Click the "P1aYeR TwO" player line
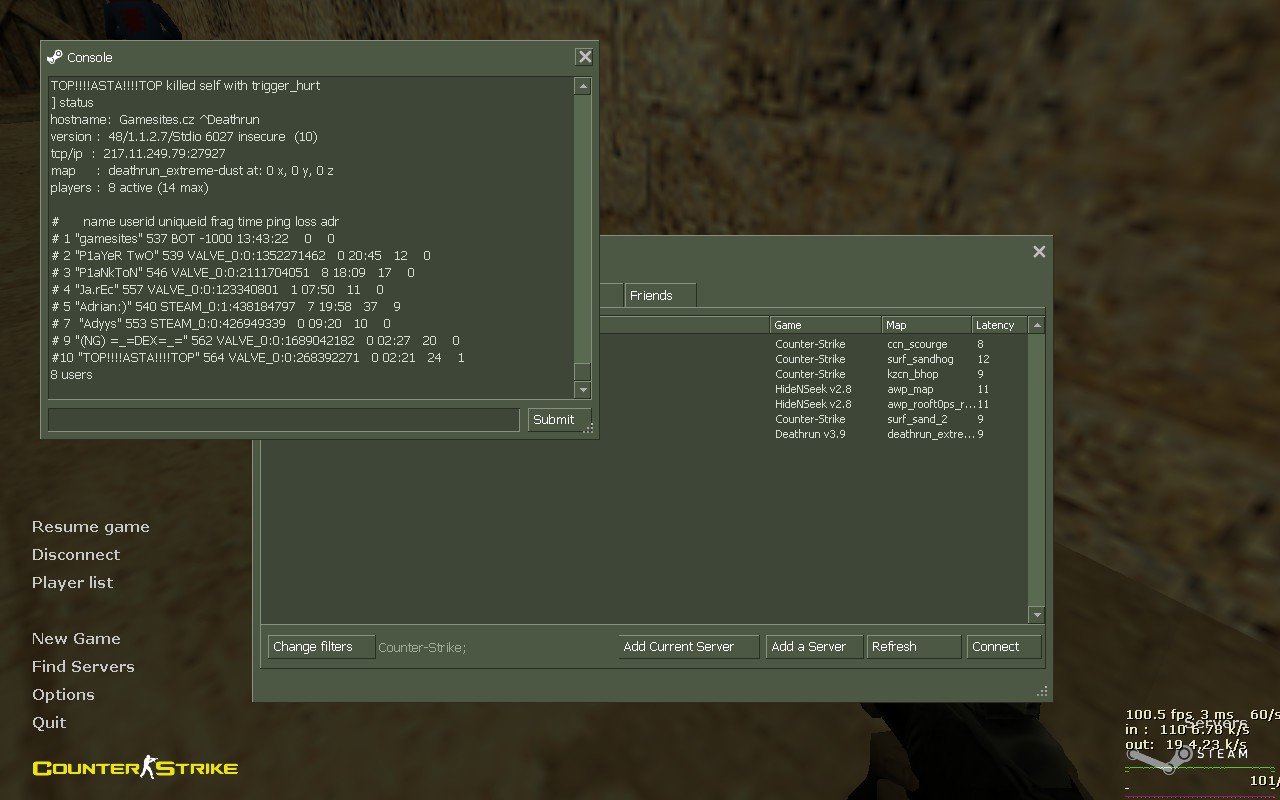Image resolution: width=1280 pixels, height=800 pixels. [241, 256]
